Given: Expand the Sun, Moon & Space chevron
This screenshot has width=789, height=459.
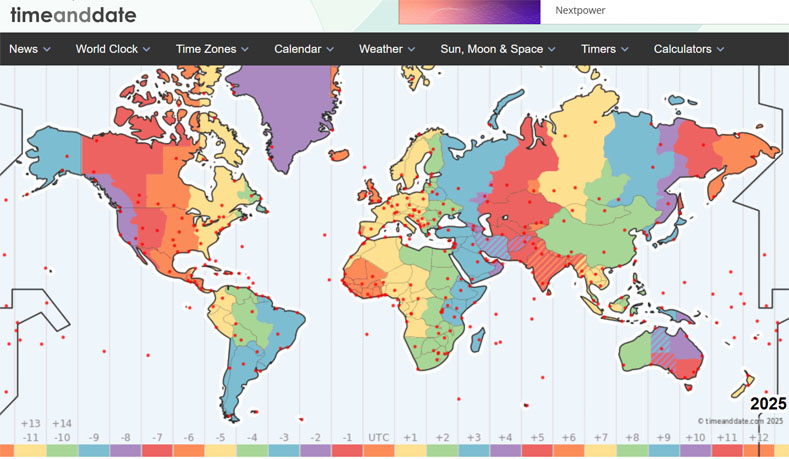Looking at the screenshot, I should [553, 49].
